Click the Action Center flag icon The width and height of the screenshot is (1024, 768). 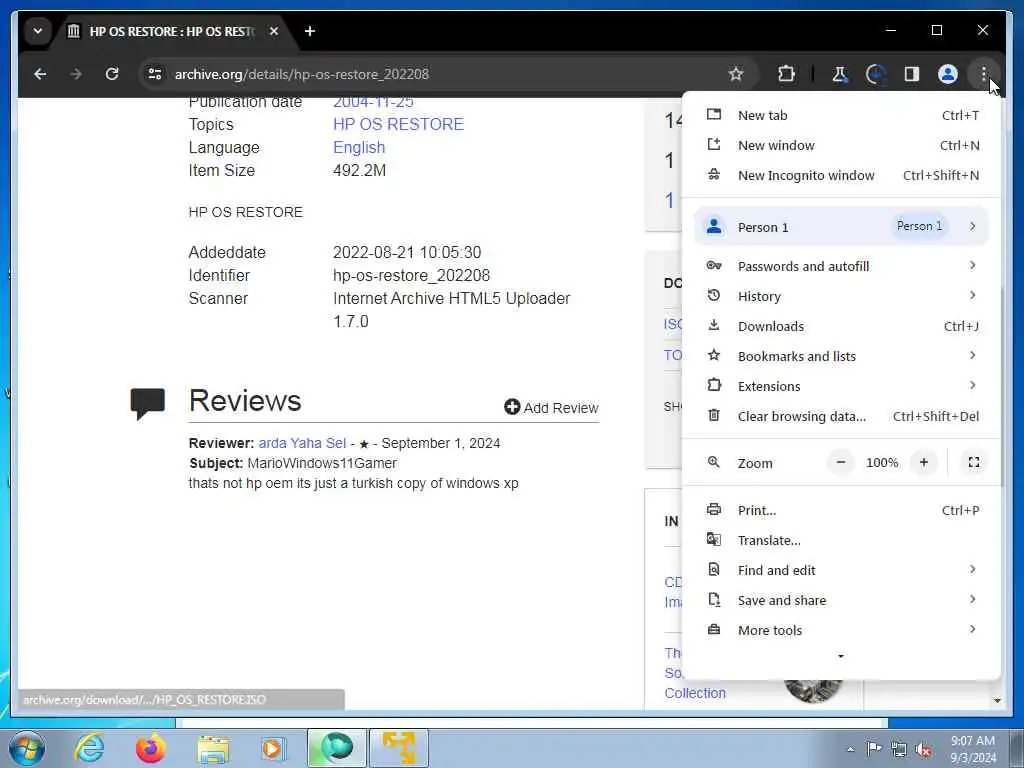click(x=874, y=748)
